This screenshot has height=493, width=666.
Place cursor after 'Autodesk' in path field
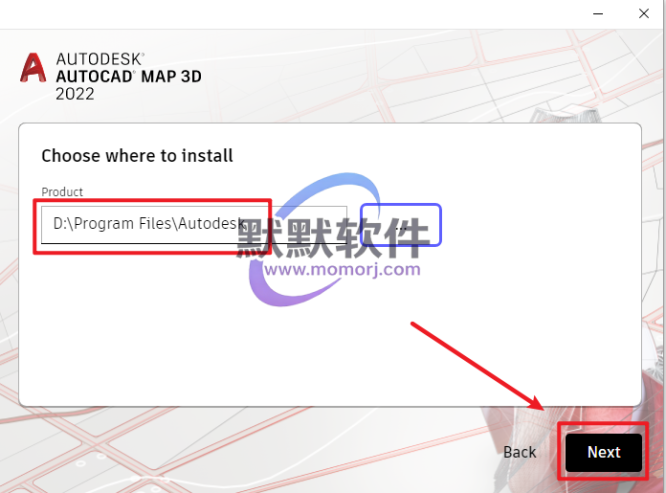246,224
